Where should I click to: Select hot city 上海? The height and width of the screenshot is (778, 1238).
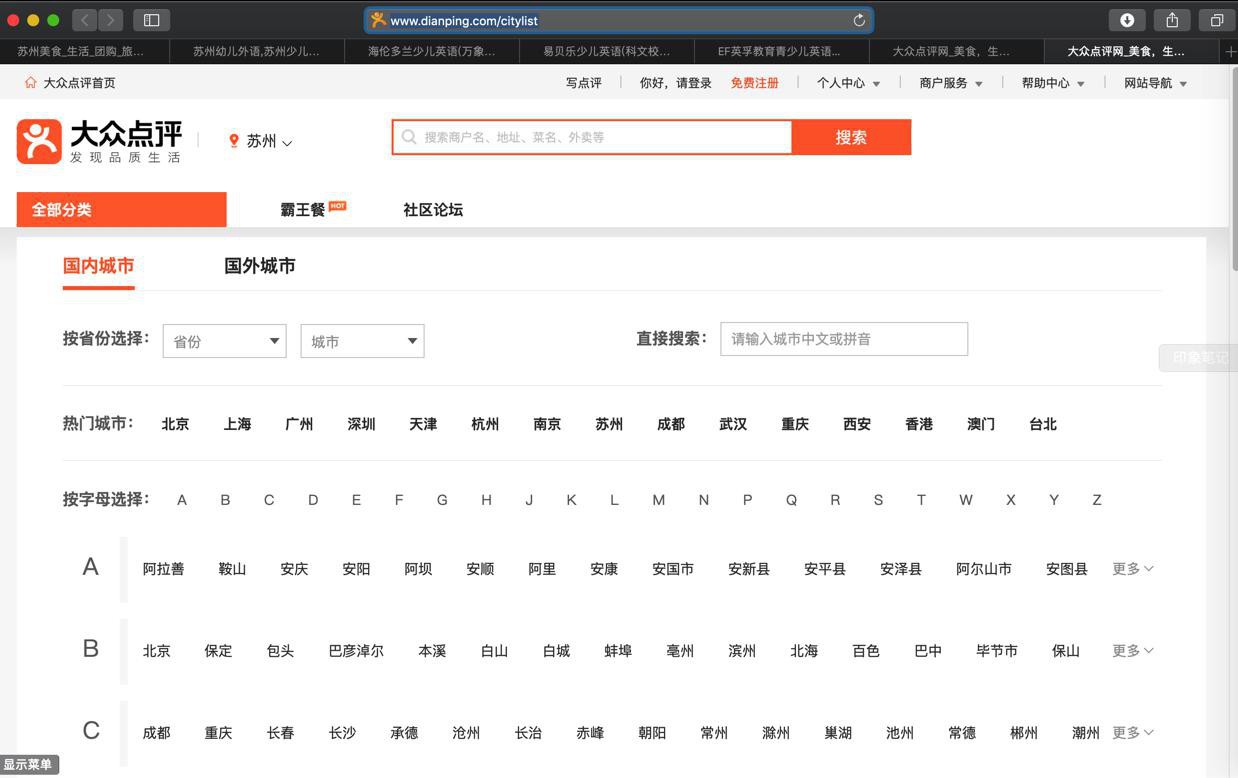click(x=238, y=424)
